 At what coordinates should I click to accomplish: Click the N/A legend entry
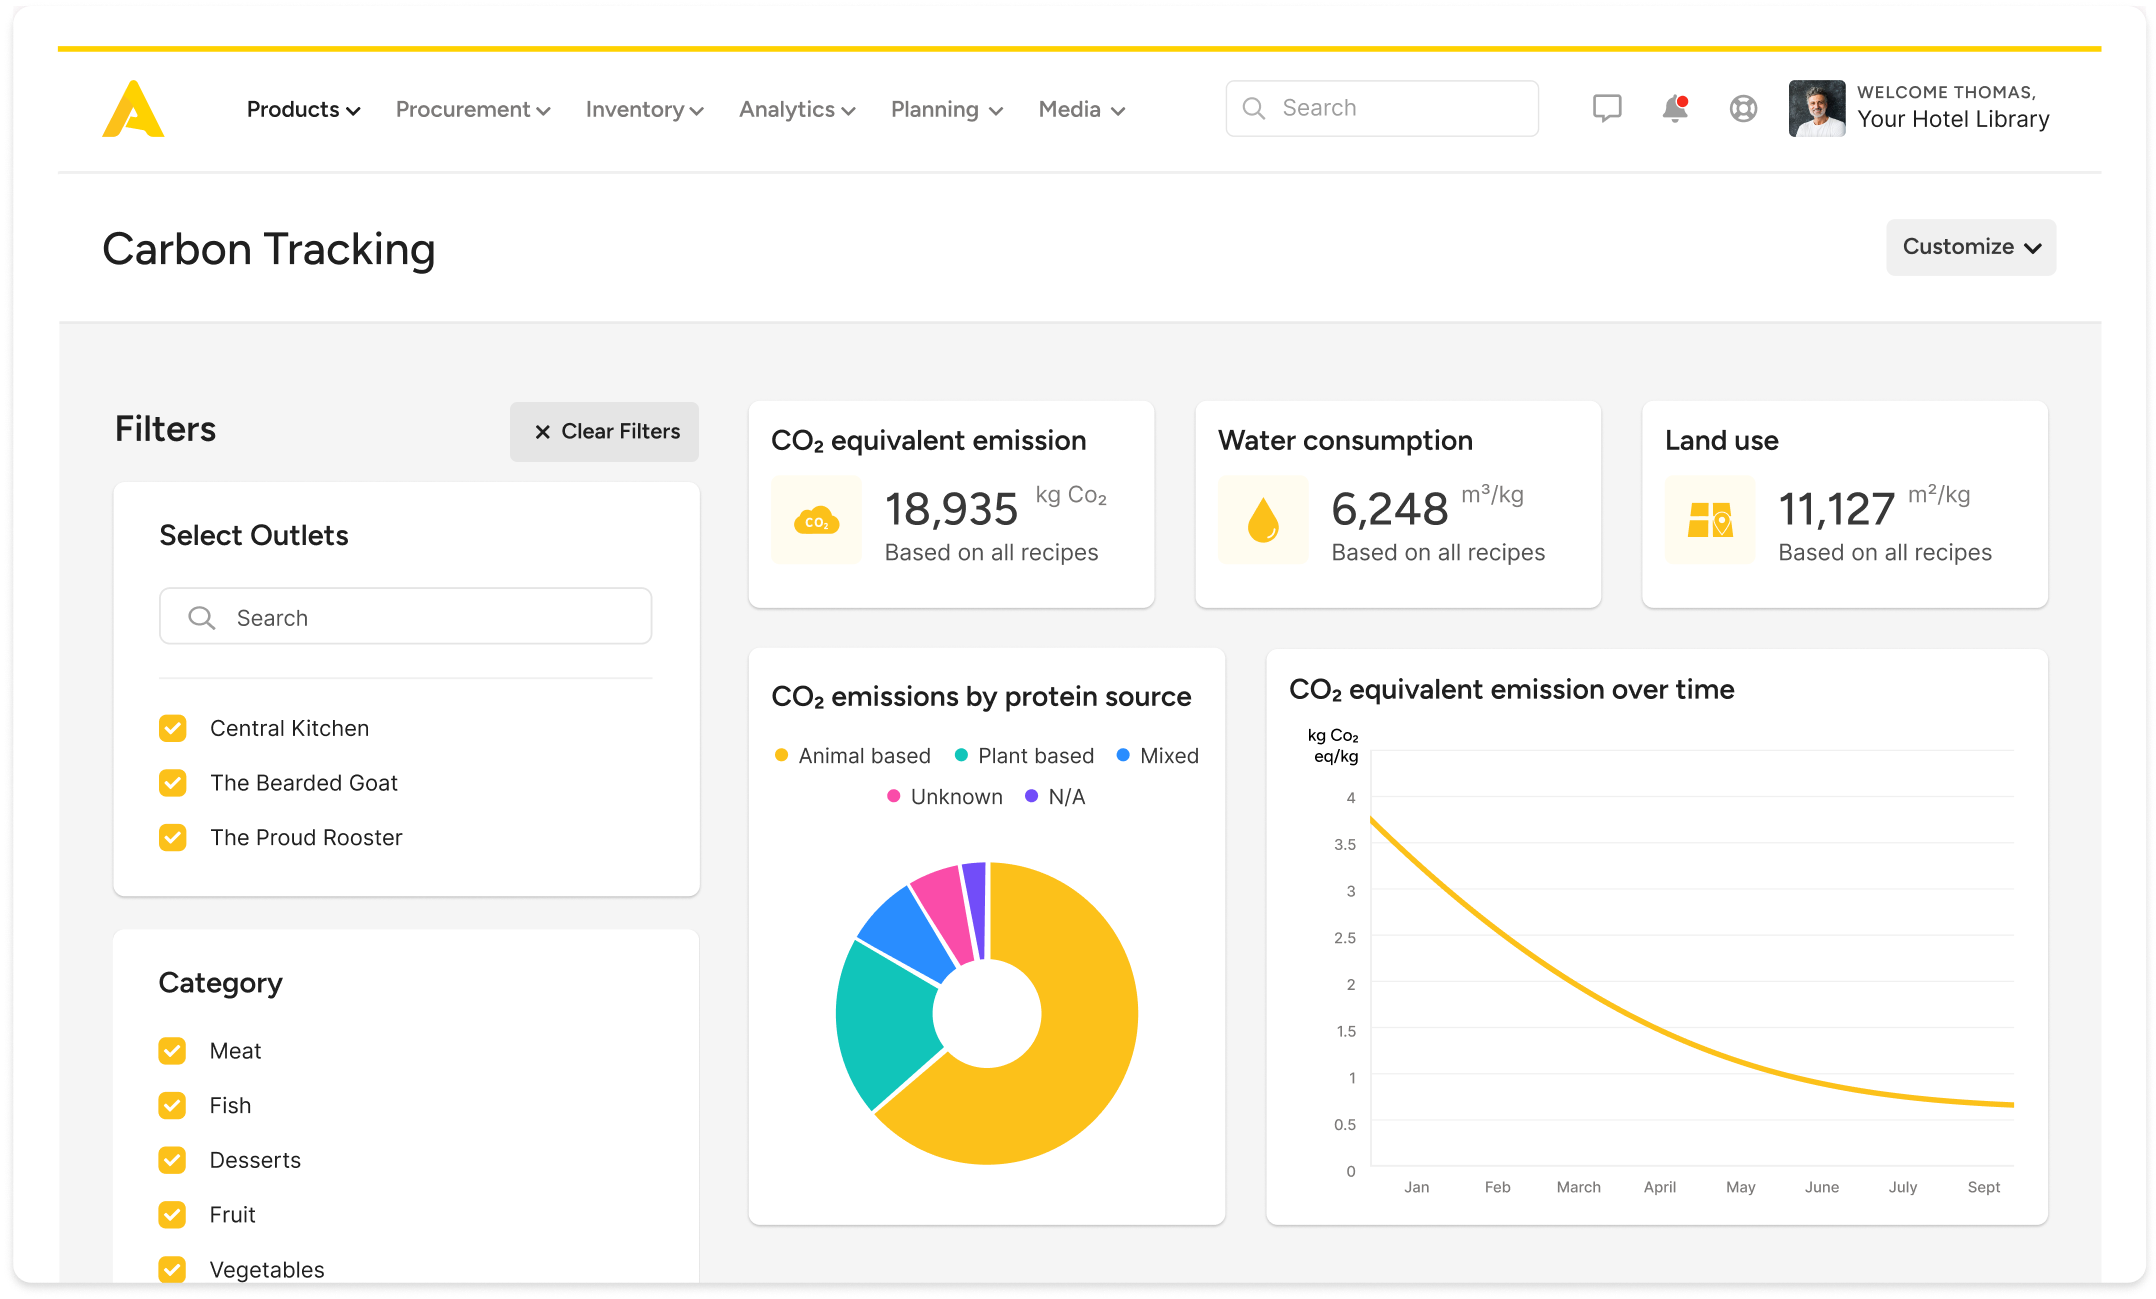click(1055, 796)
